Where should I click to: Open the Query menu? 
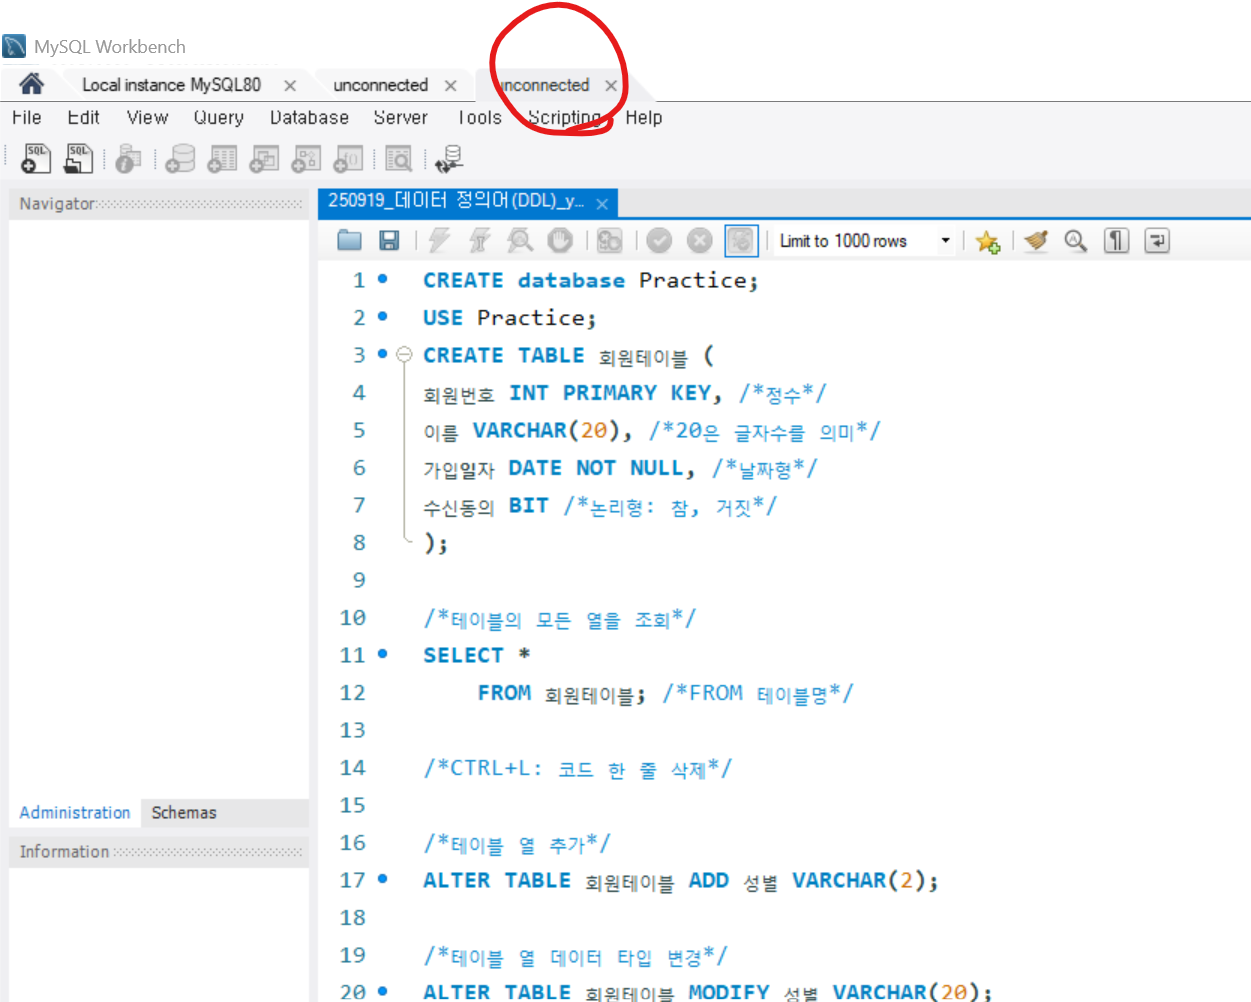click(218, 118)
